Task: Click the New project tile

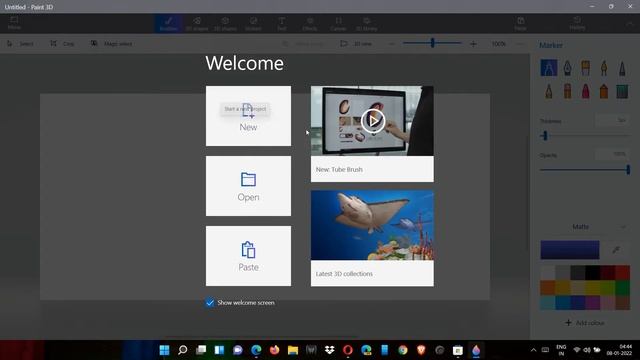Action: pyautogui.click(x=248, y=116)
